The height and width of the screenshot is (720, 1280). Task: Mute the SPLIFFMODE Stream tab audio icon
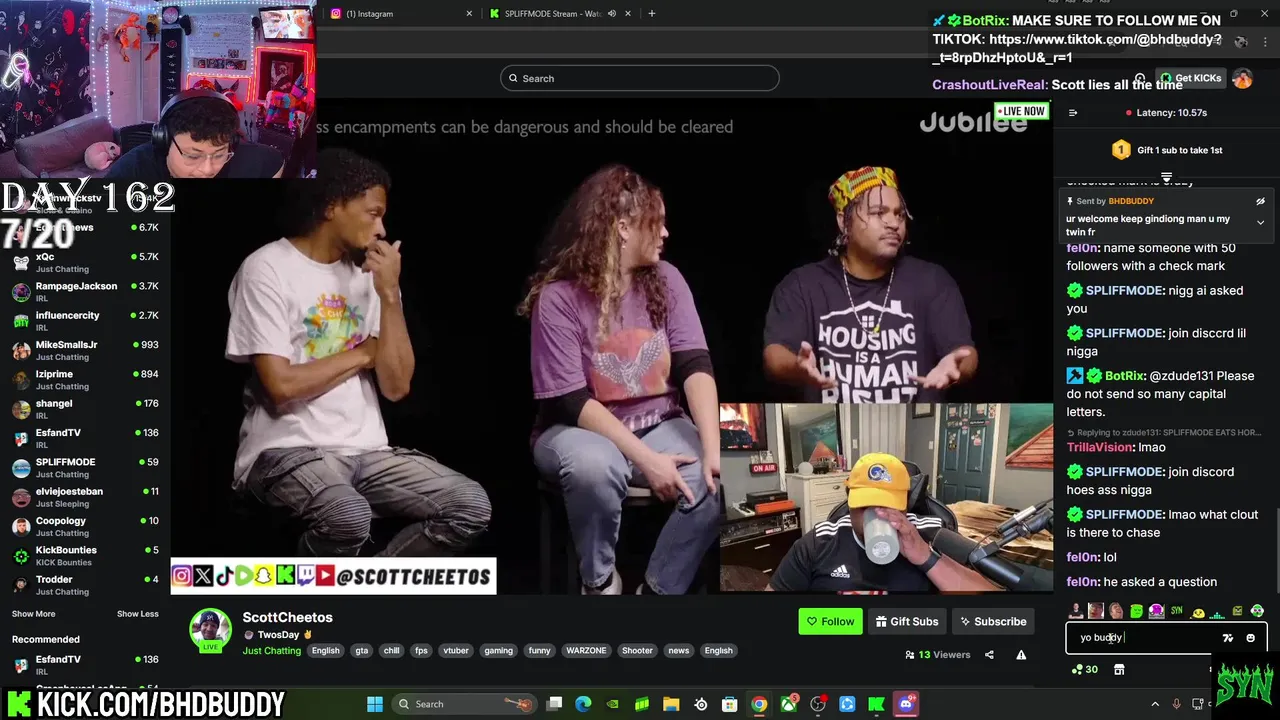[611, 14]
